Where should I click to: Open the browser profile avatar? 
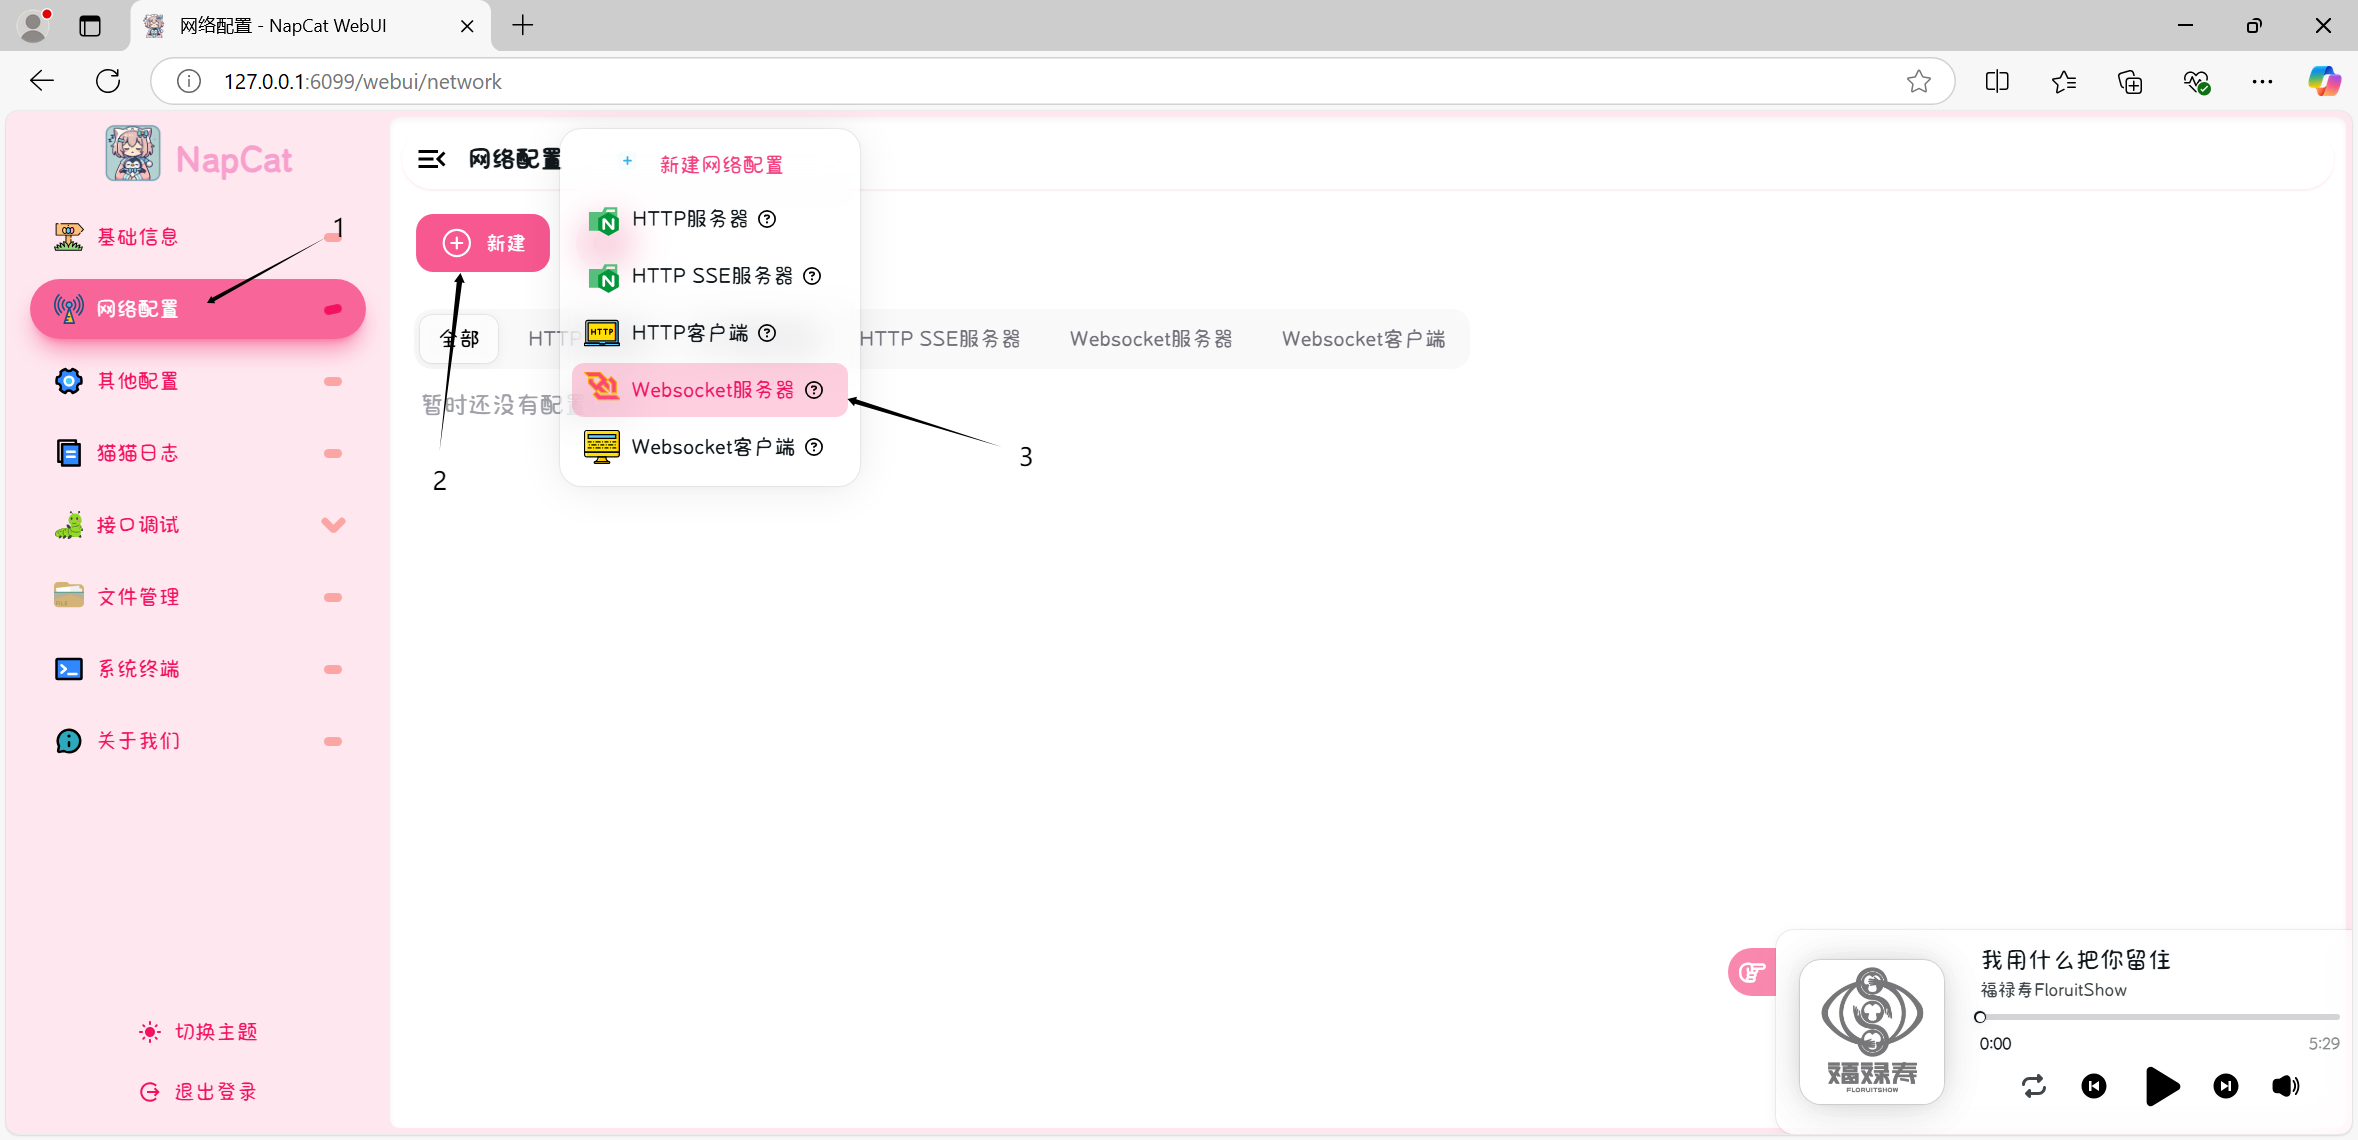pos(34,26)
